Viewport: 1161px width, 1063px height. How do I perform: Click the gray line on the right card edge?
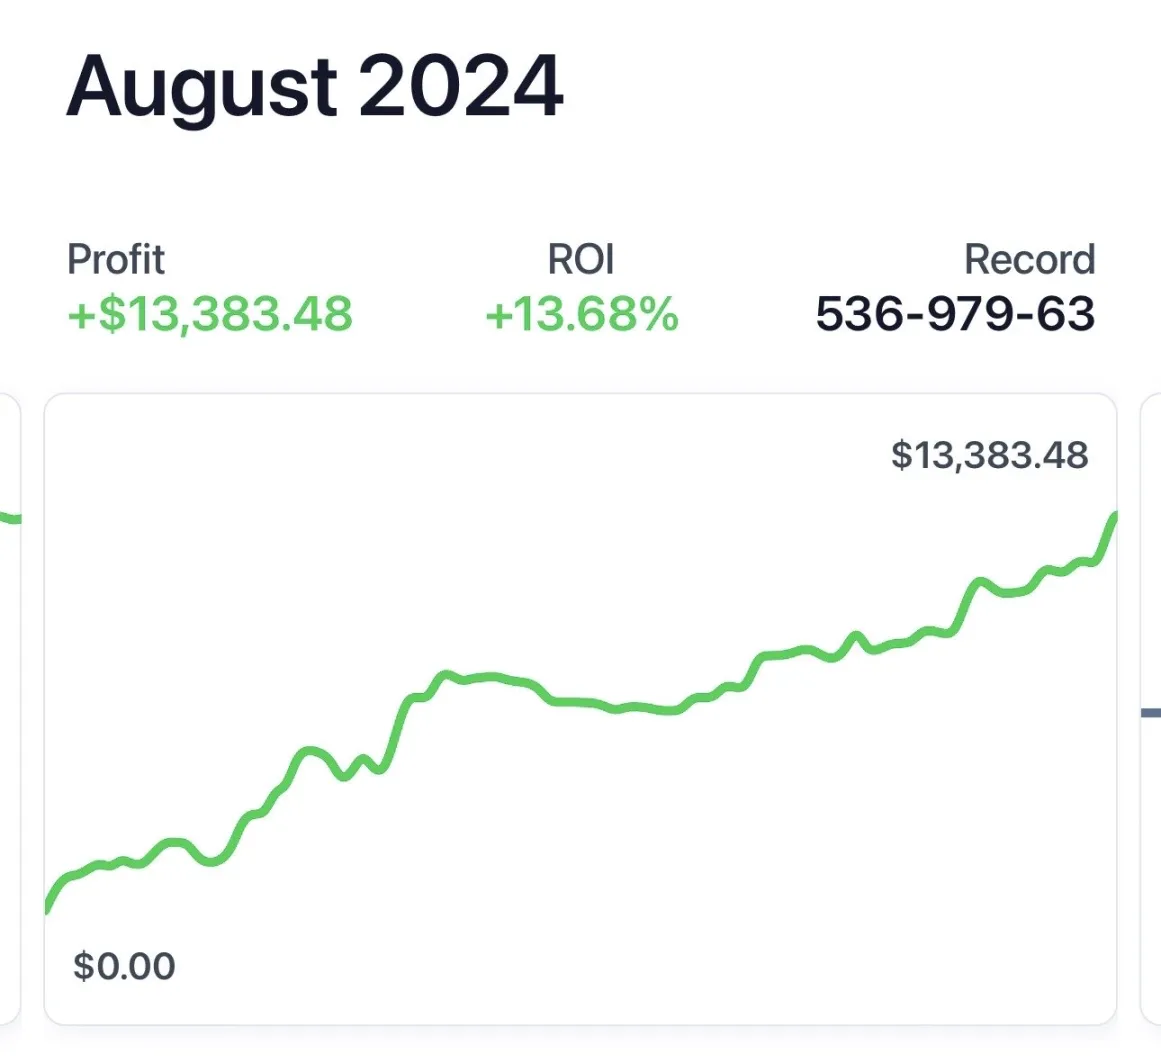pyautogui.click(x=1152, y=713)
